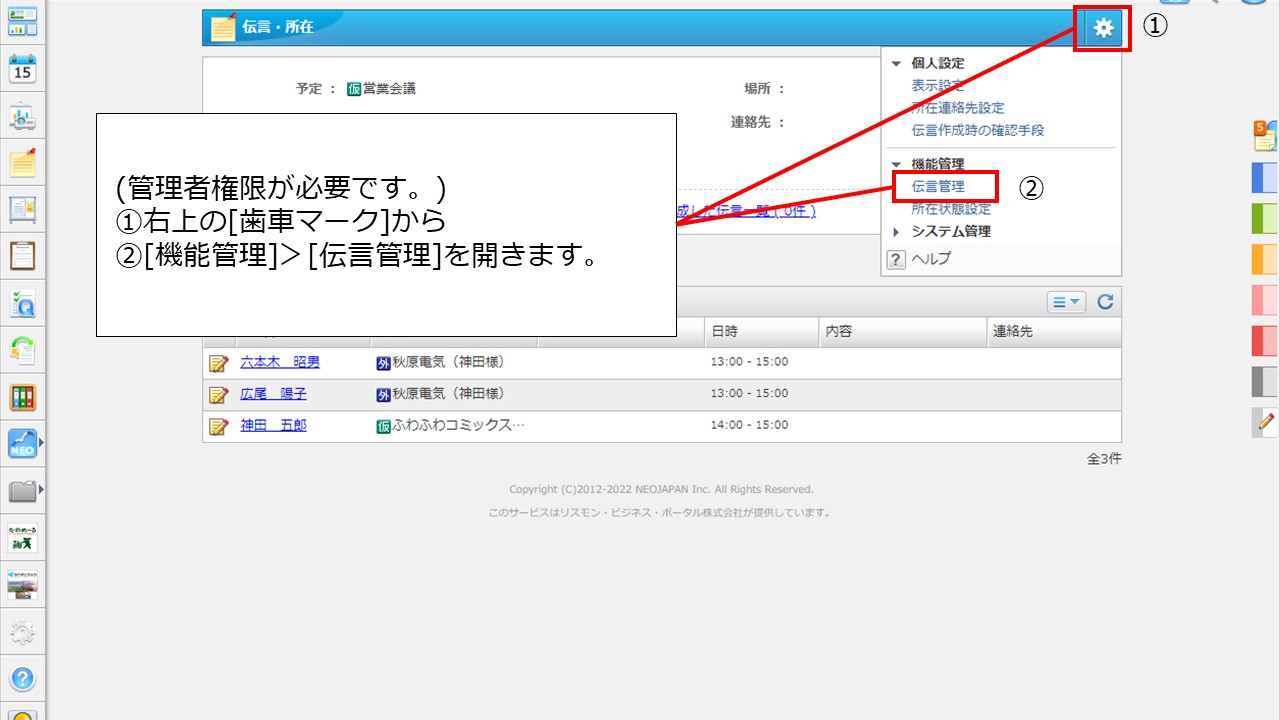Open the binder cabinet icon in sidebar
Viewport: 1280px width, 720px height.
coord(22,397)
